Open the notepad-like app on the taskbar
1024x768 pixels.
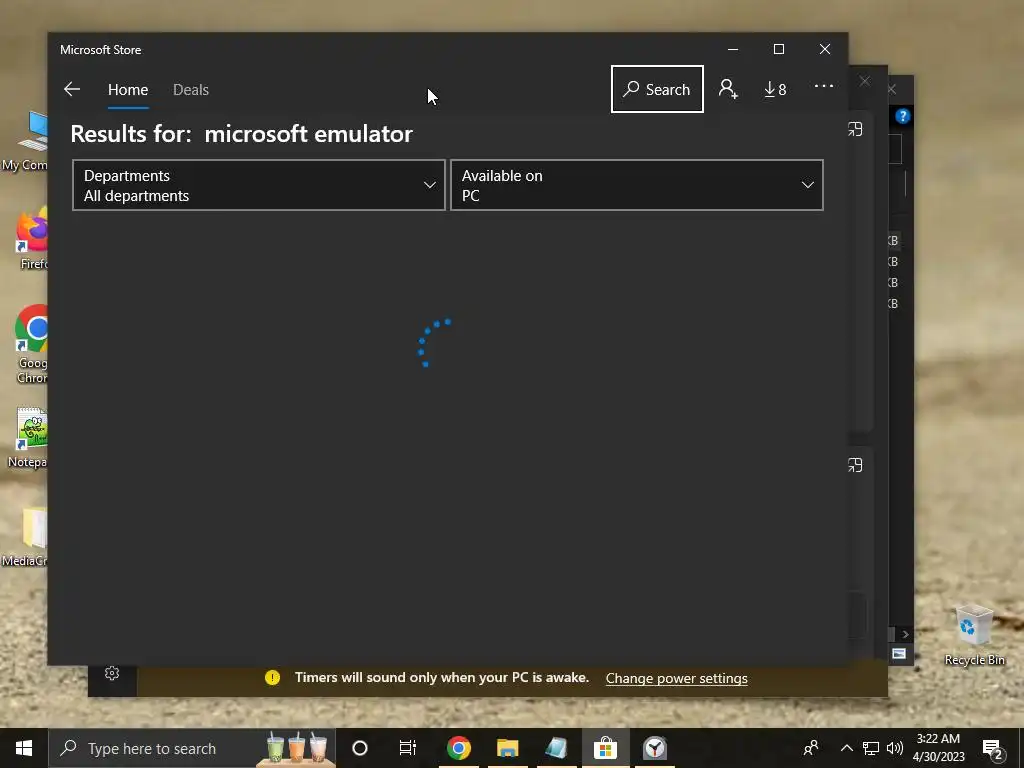[x=556, y=748]
